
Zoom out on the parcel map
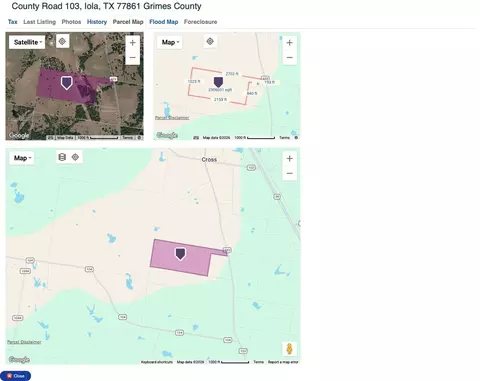point(290,57)
